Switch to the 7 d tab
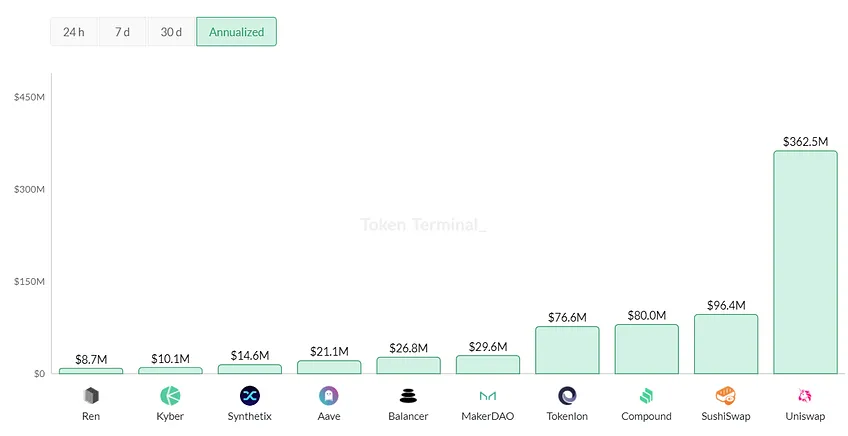 point(122,32)
